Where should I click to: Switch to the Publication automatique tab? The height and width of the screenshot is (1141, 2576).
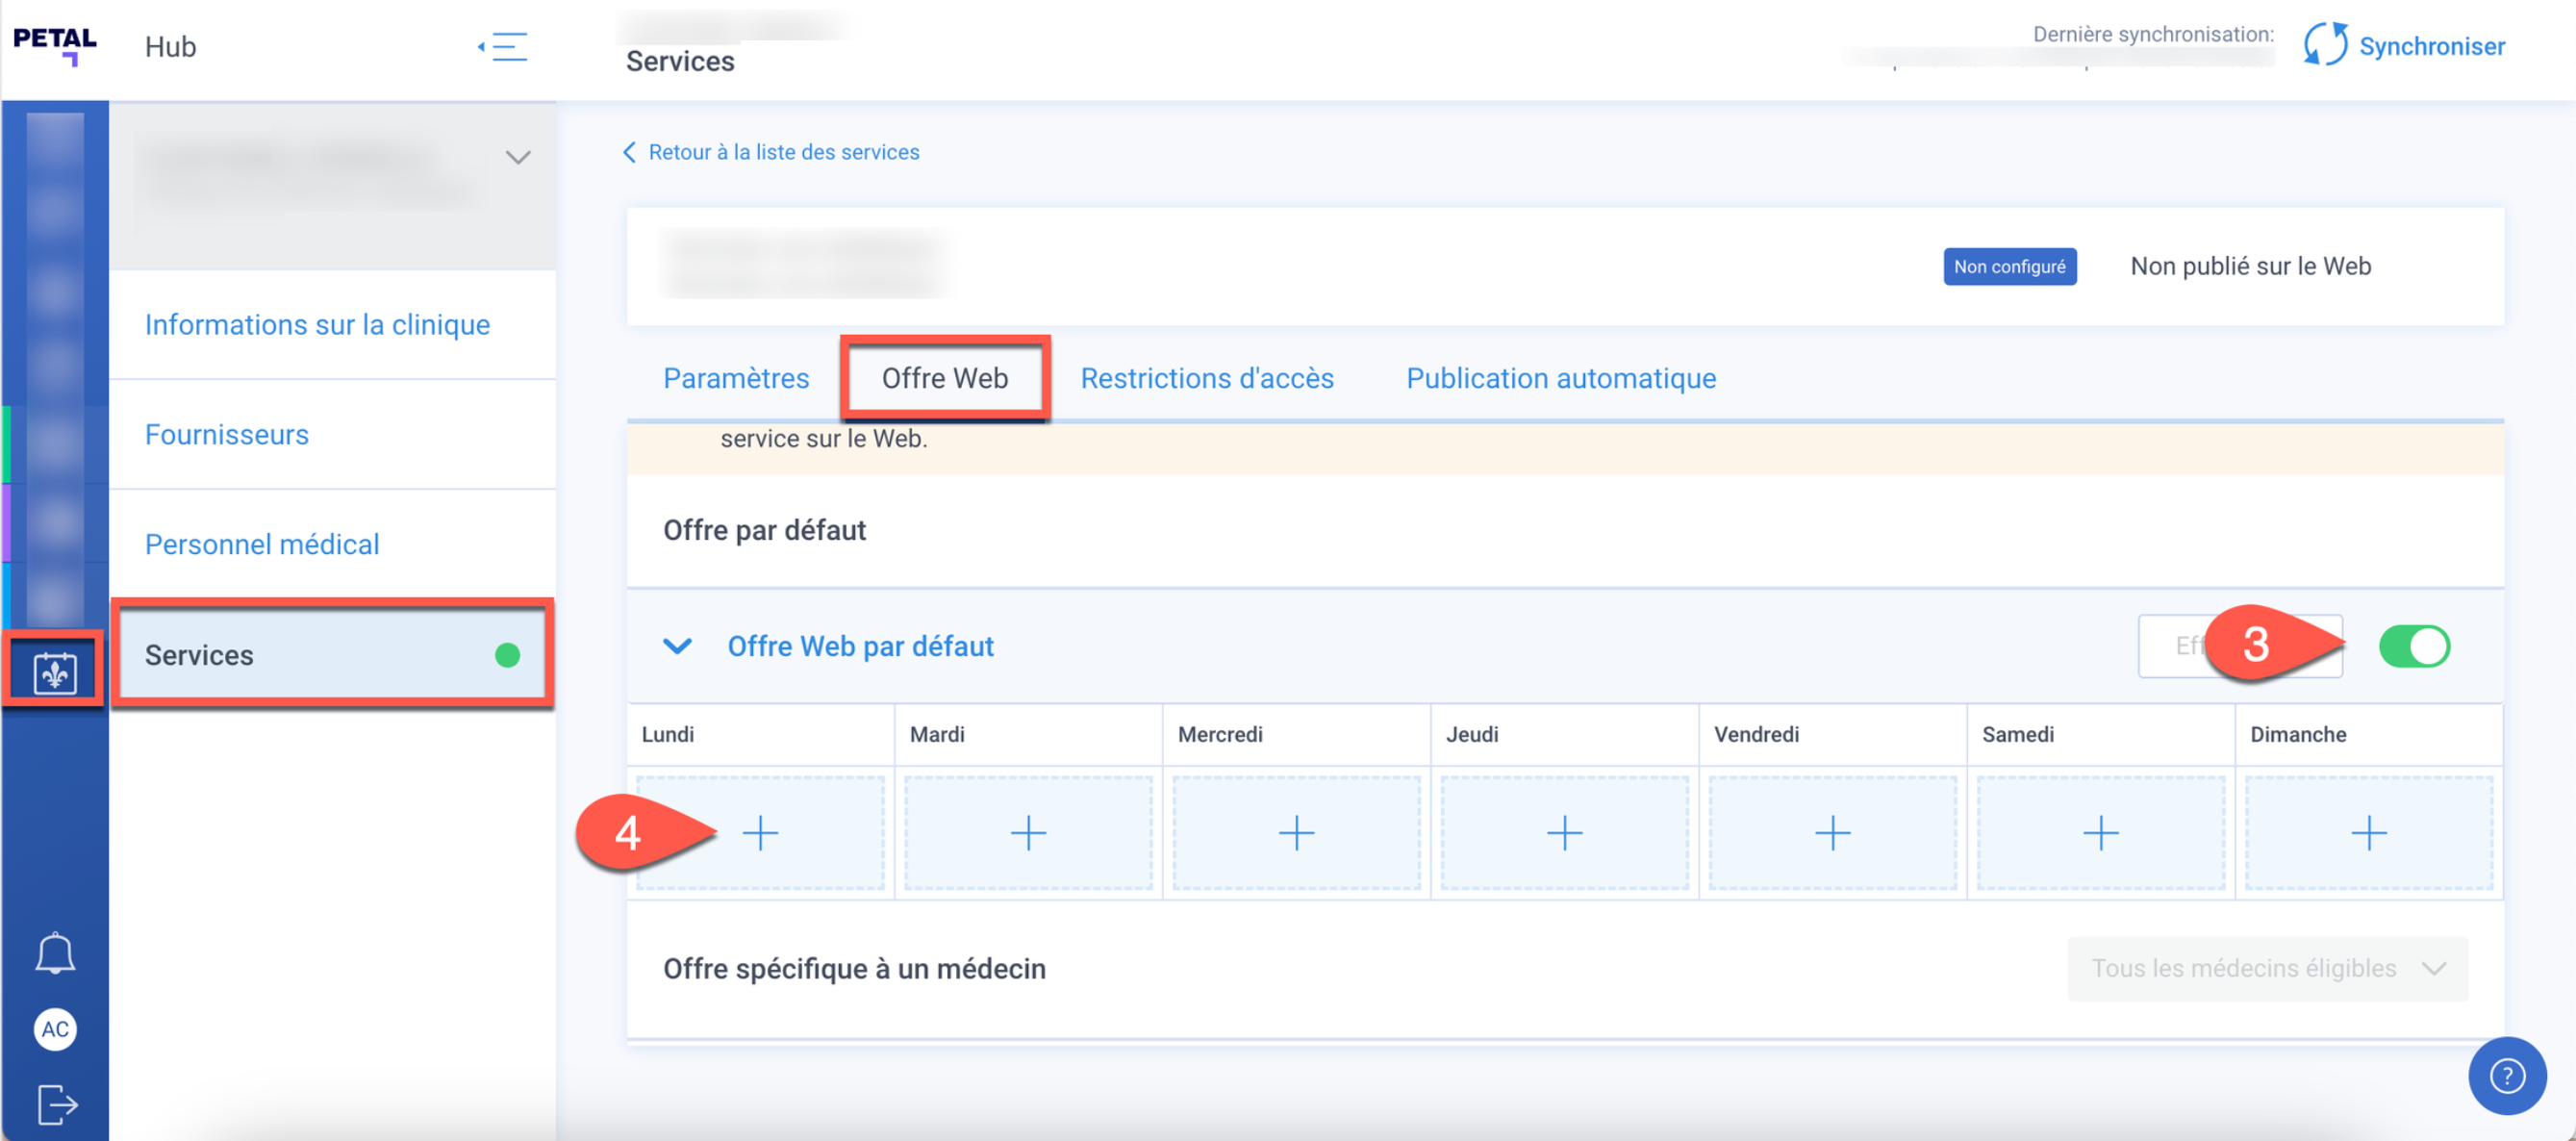[x=1561, y=378]
